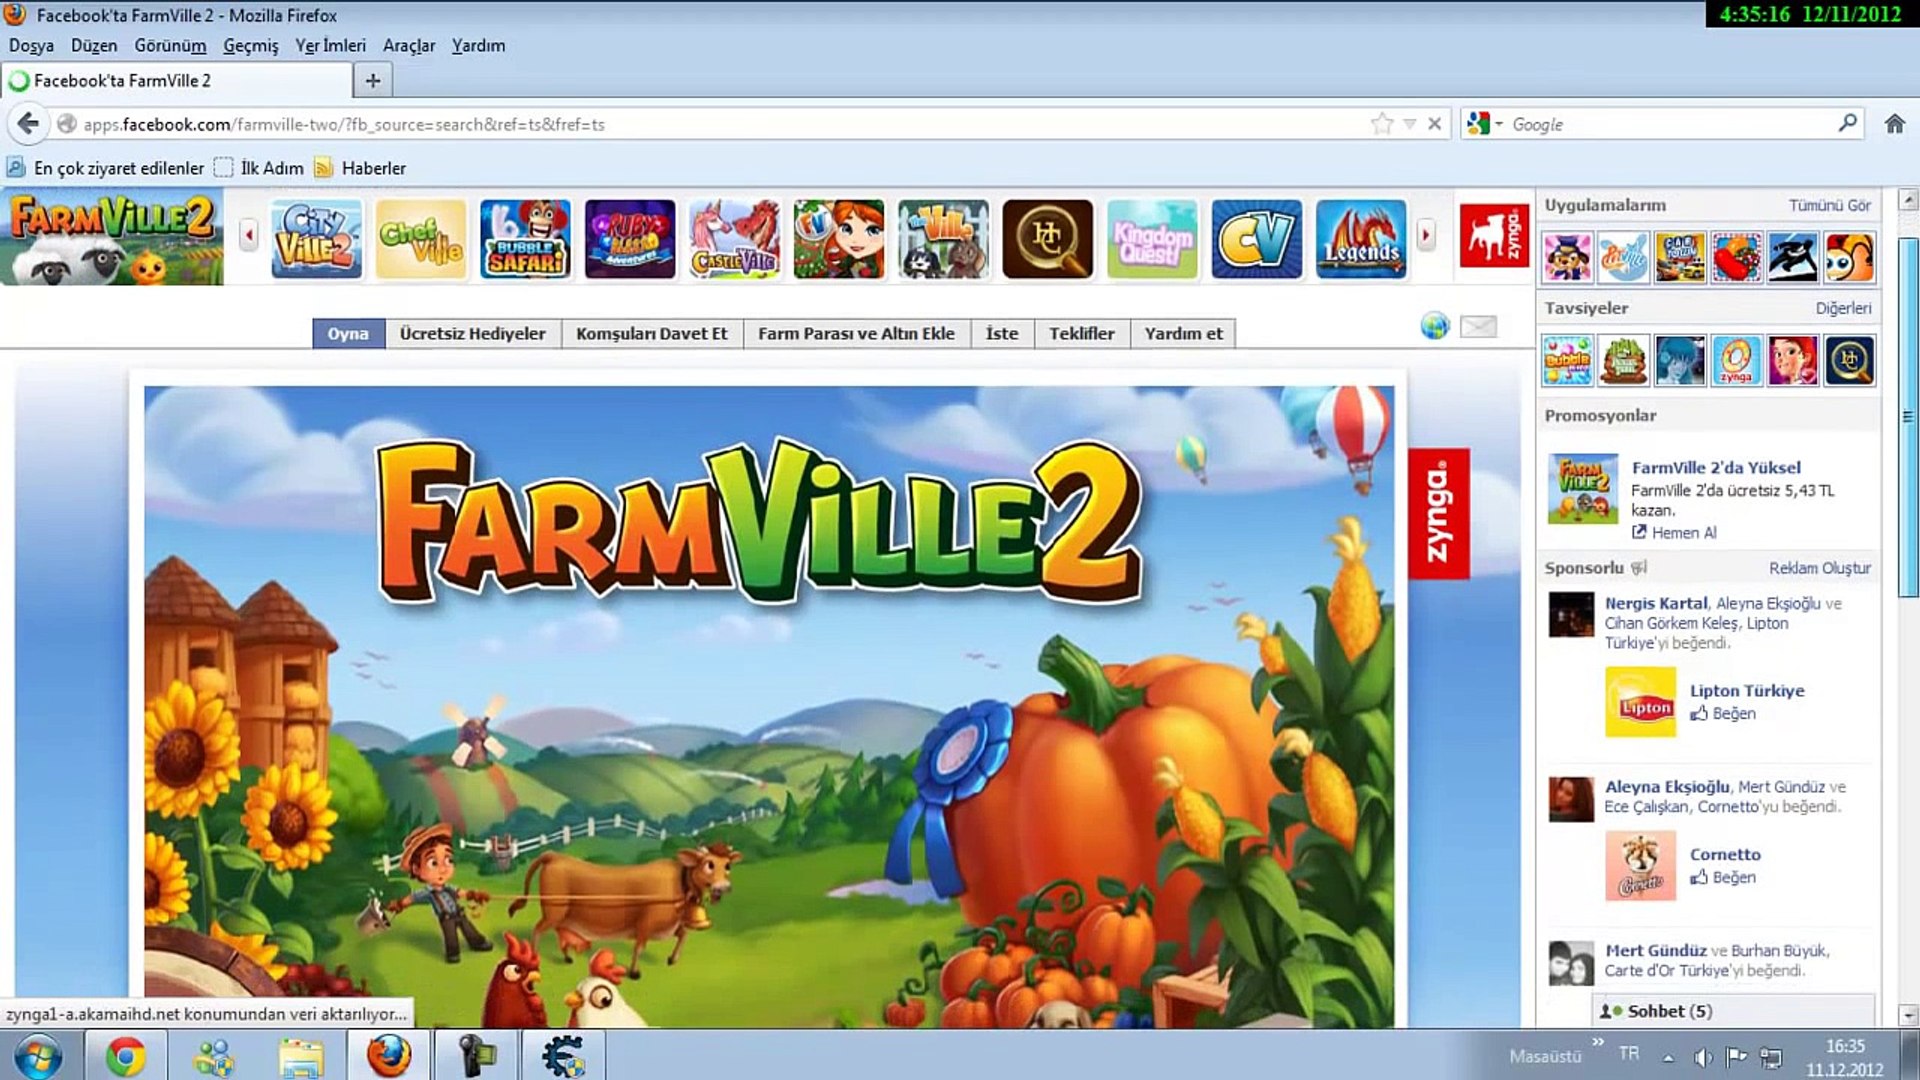Click the Google search input field
This screenshot has height=1080, width=1920.
(1670, 124)
